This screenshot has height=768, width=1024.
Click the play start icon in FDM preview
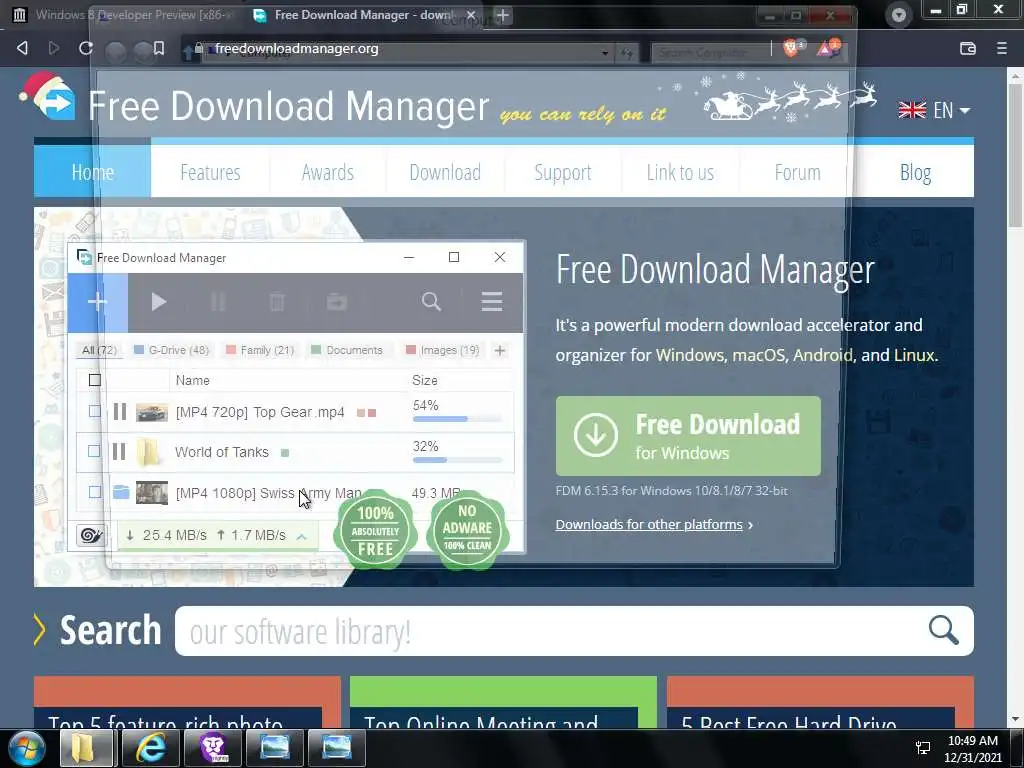tap(158, 302)
